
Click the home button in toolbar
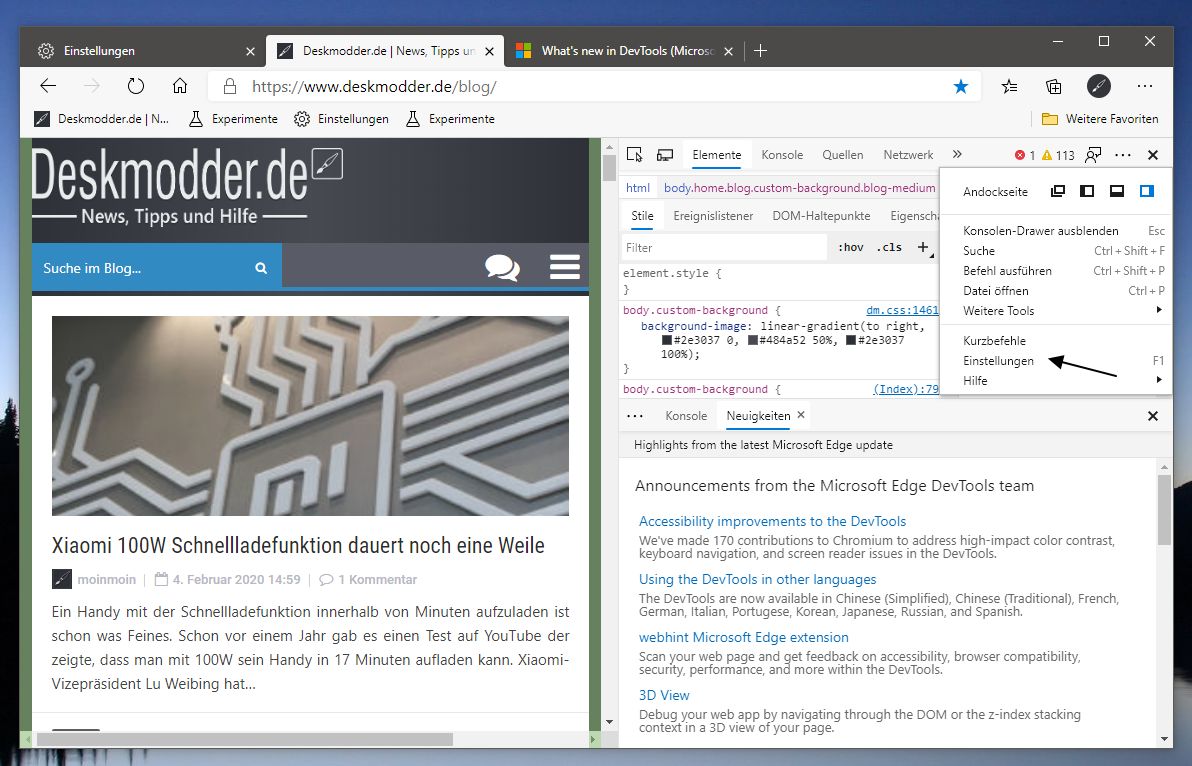(179, 86)
